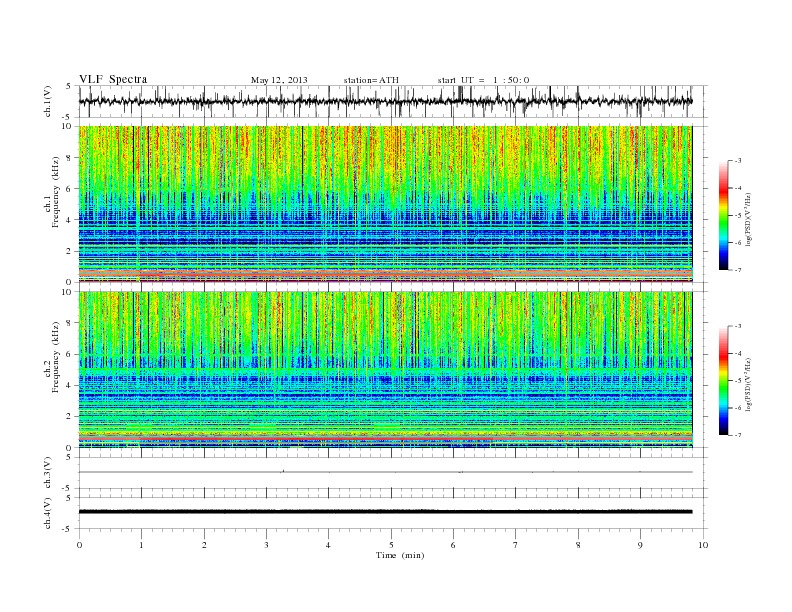792x612 pixels.
Task: Click the ch.1 colorbar "log(PSD)(V²/Hz)" label
Action: [x=749, y=219]
